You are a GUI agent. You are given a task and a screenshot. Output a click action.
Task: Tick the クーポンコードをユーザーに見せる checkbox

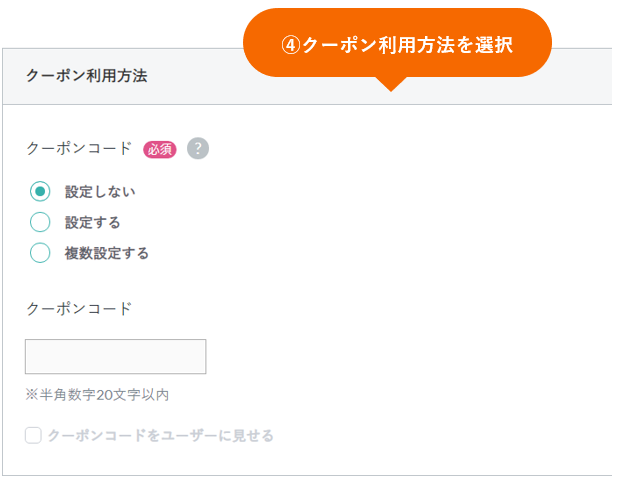pos(33,436)
